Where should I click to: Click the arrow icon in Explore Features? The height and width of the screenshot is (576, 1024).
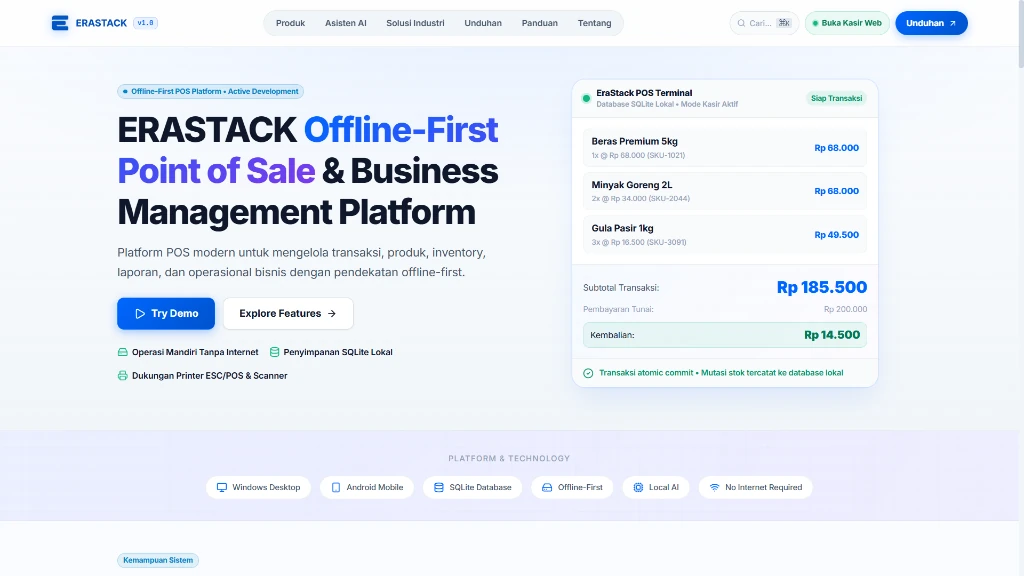click(x=332, y=313)
